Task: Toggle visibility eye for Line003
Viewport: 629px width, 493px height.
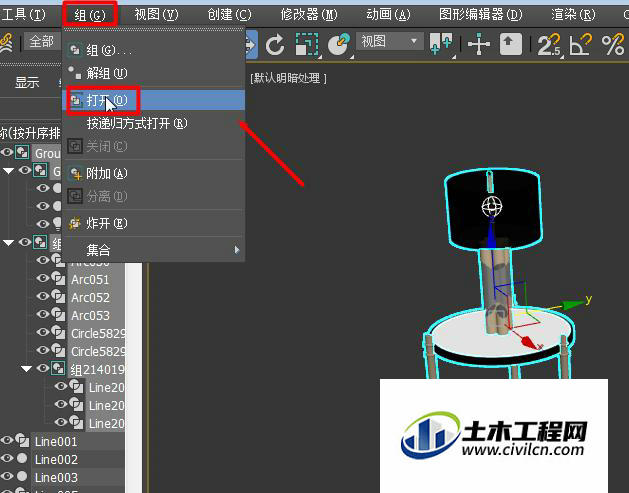Action: click(7, 476)
